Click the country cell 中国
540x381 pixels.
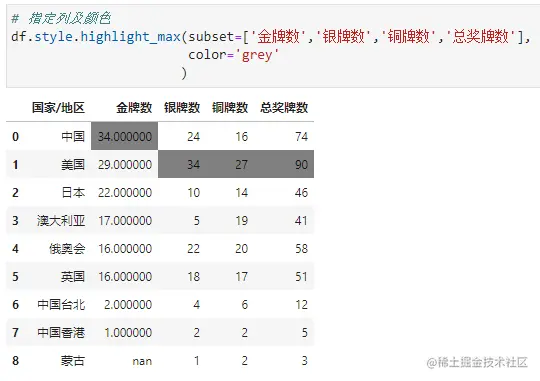[x=73, y=136]
